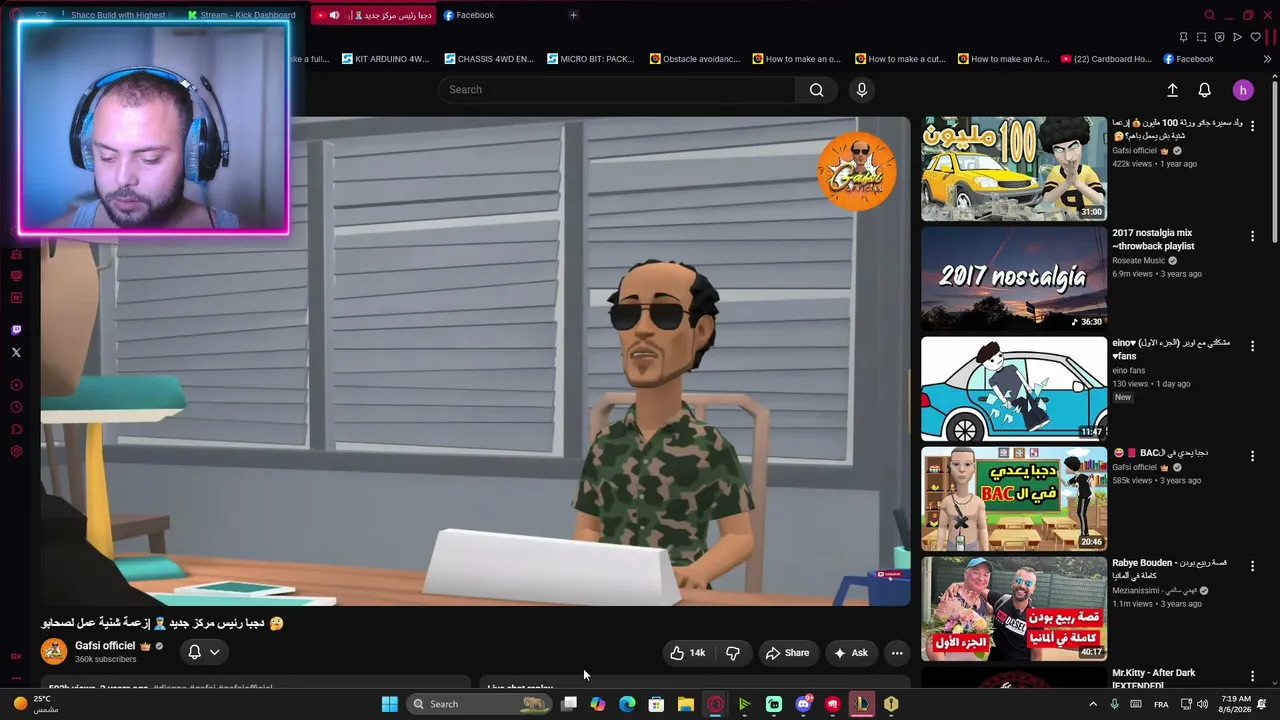
Task: Launch File Explorer from the taskbar
Action: point(686,704)
